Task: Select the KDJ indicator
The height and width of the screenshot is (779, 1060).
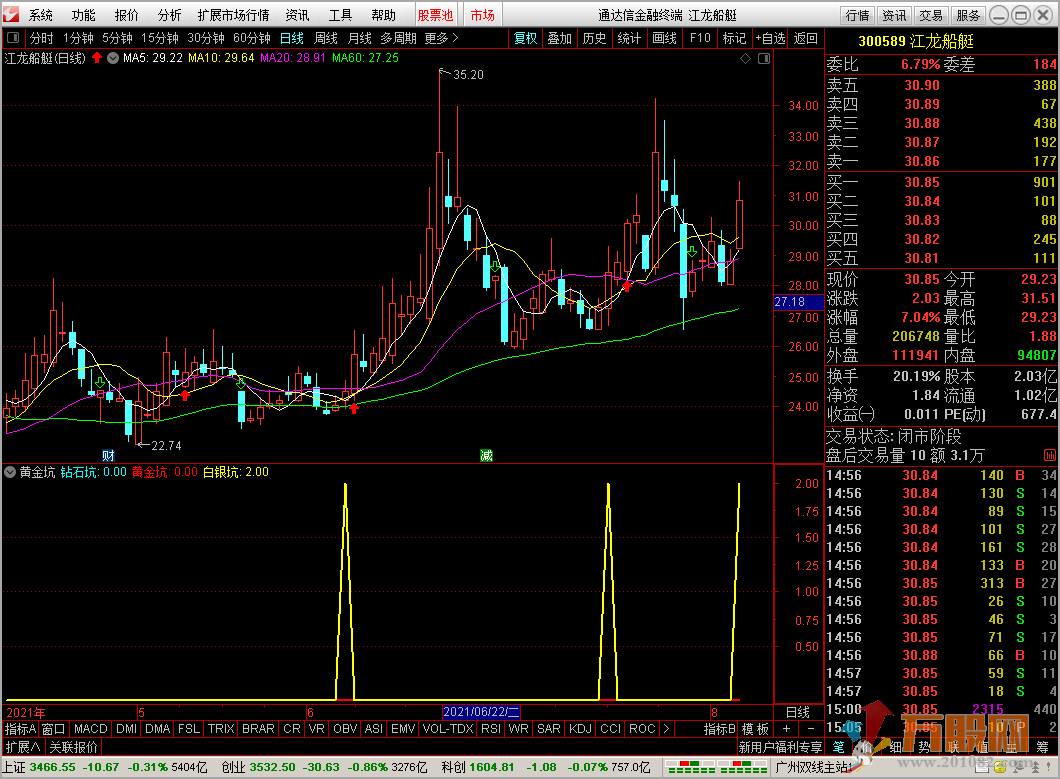Action: pyautogui.click(x=580, y=728)
